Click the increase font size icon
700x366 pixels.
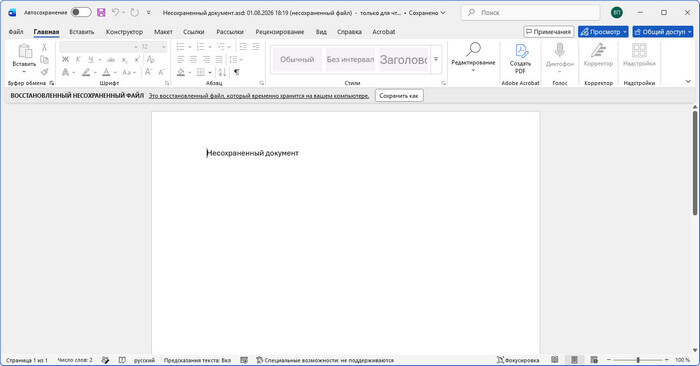pyautogui.click(x=148, y=72)
